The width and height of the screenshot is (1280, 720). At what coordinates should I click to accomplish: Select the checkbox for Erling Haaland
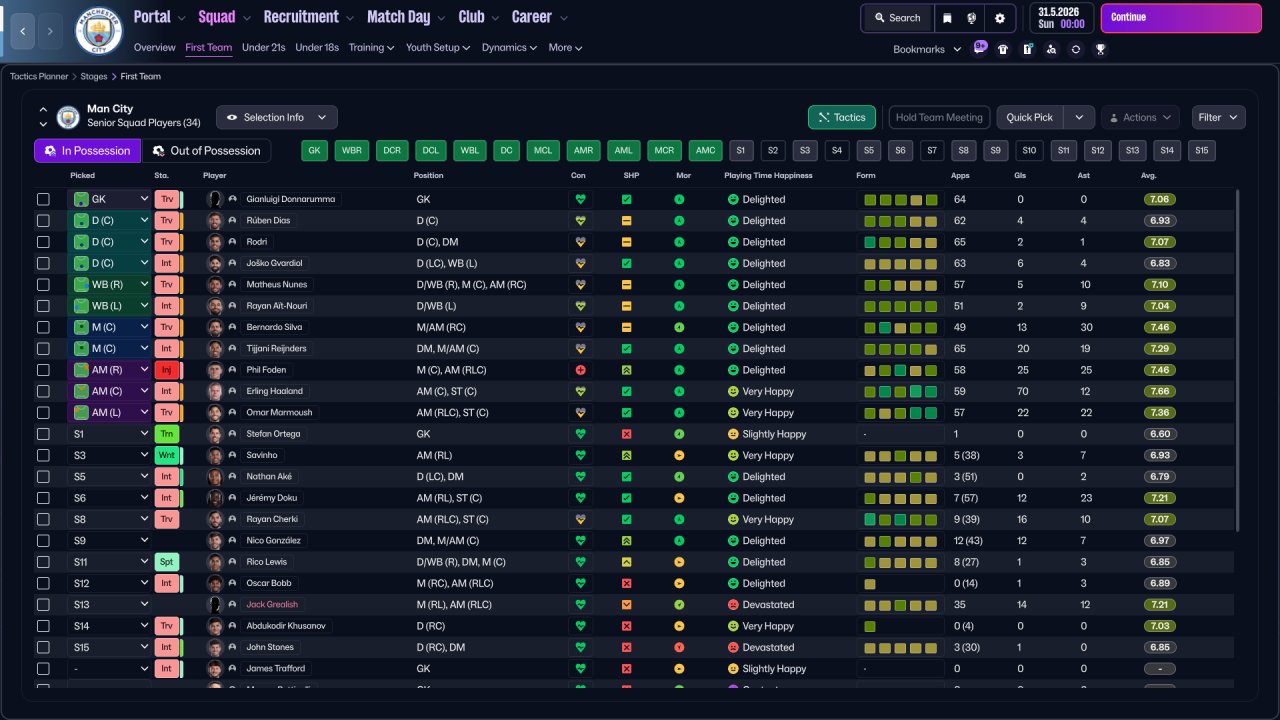pyautogui.click(x=43, y=391)
